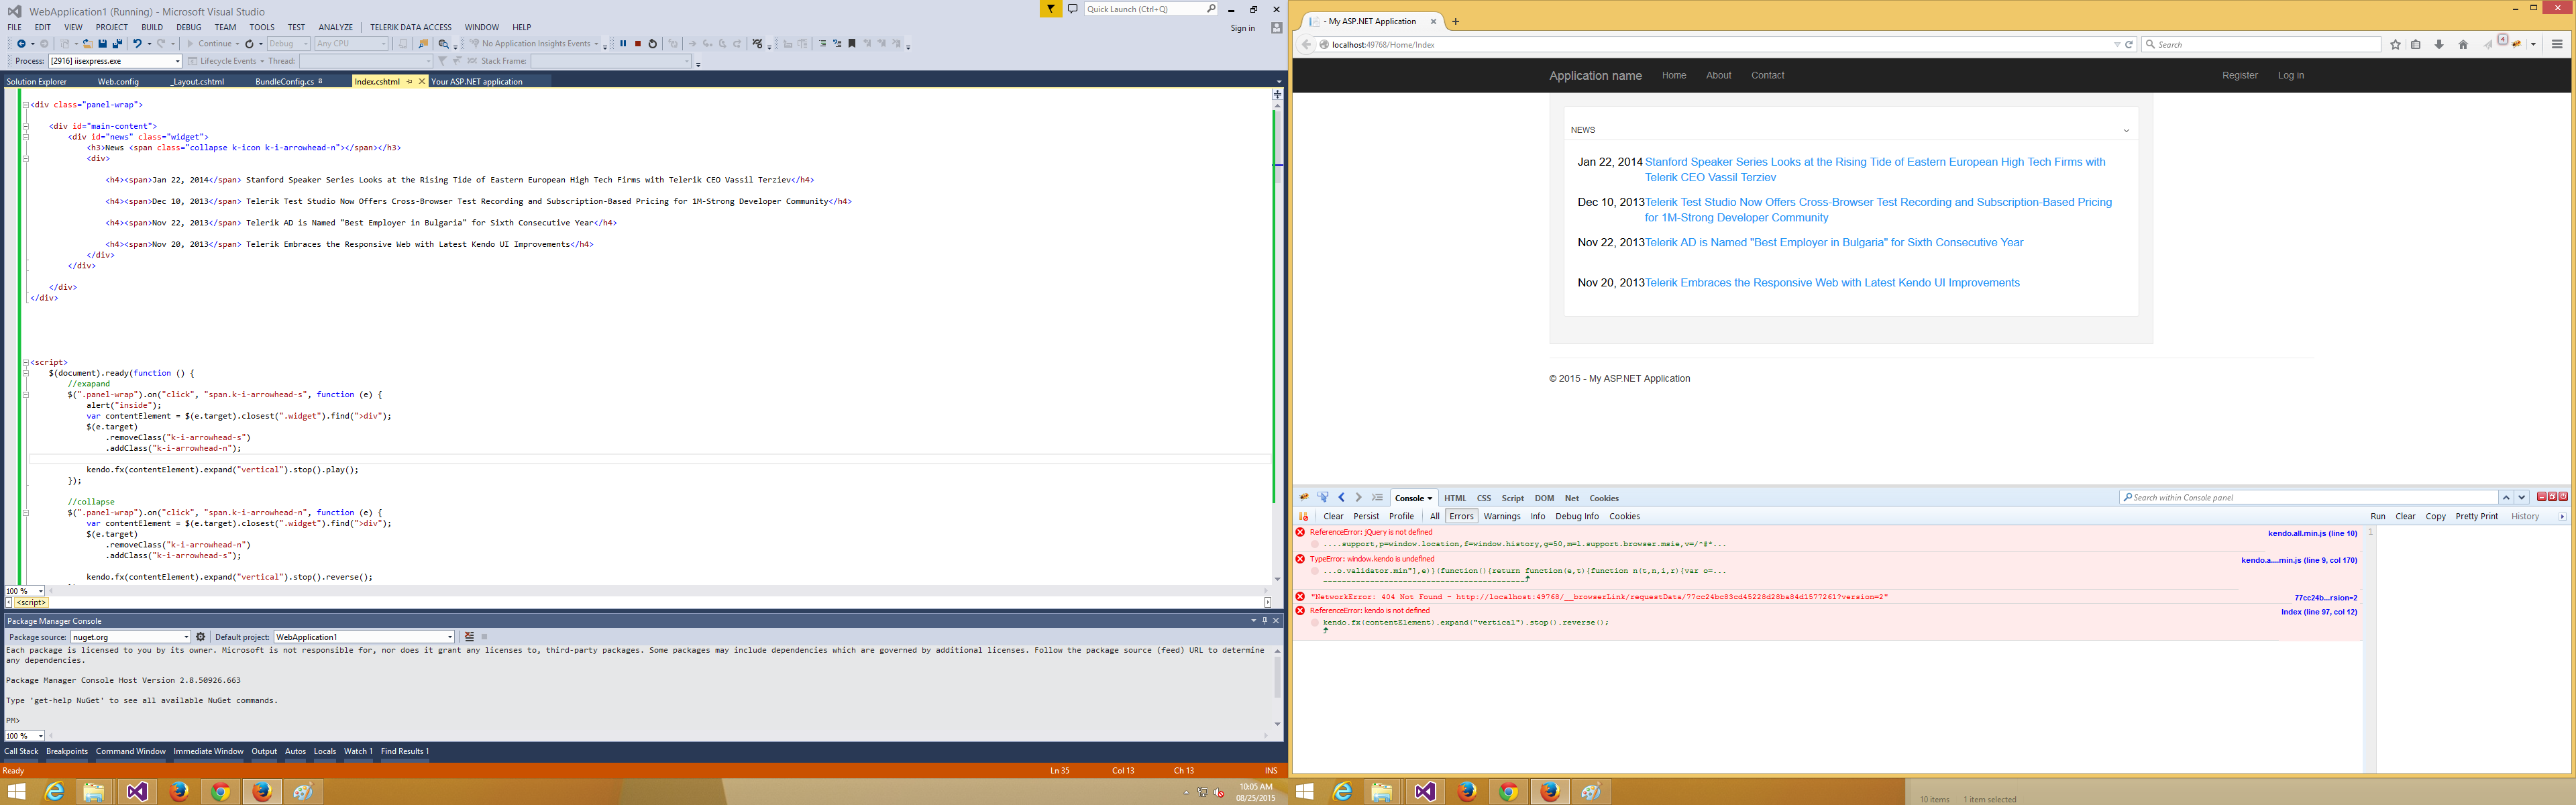Viewport: 2576px width, 805px height.
Task: Click the Firefox bookmark star icon
Action: (2395, 45)
